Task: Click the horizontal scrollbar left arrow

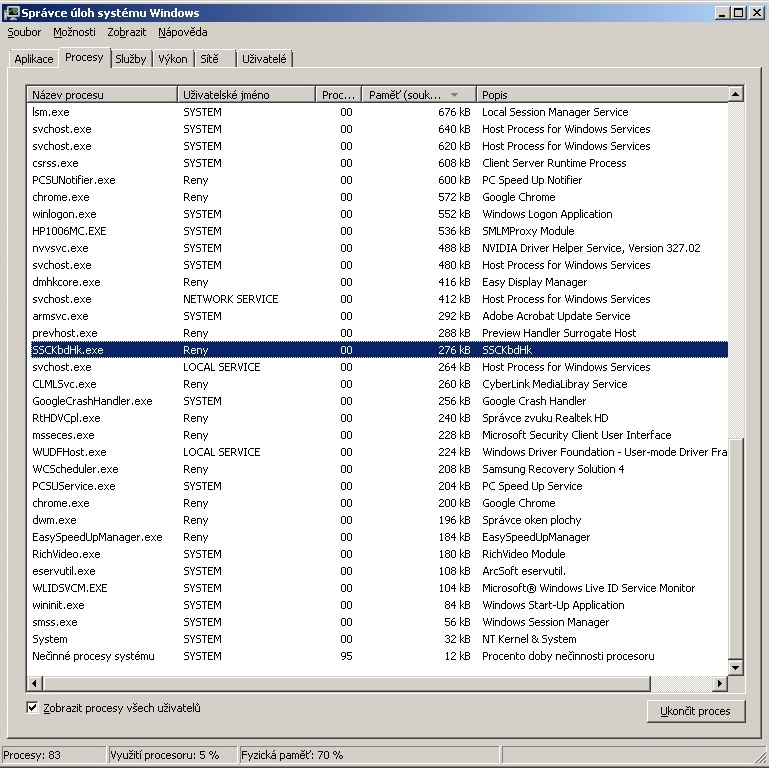Action: point(34,684)
